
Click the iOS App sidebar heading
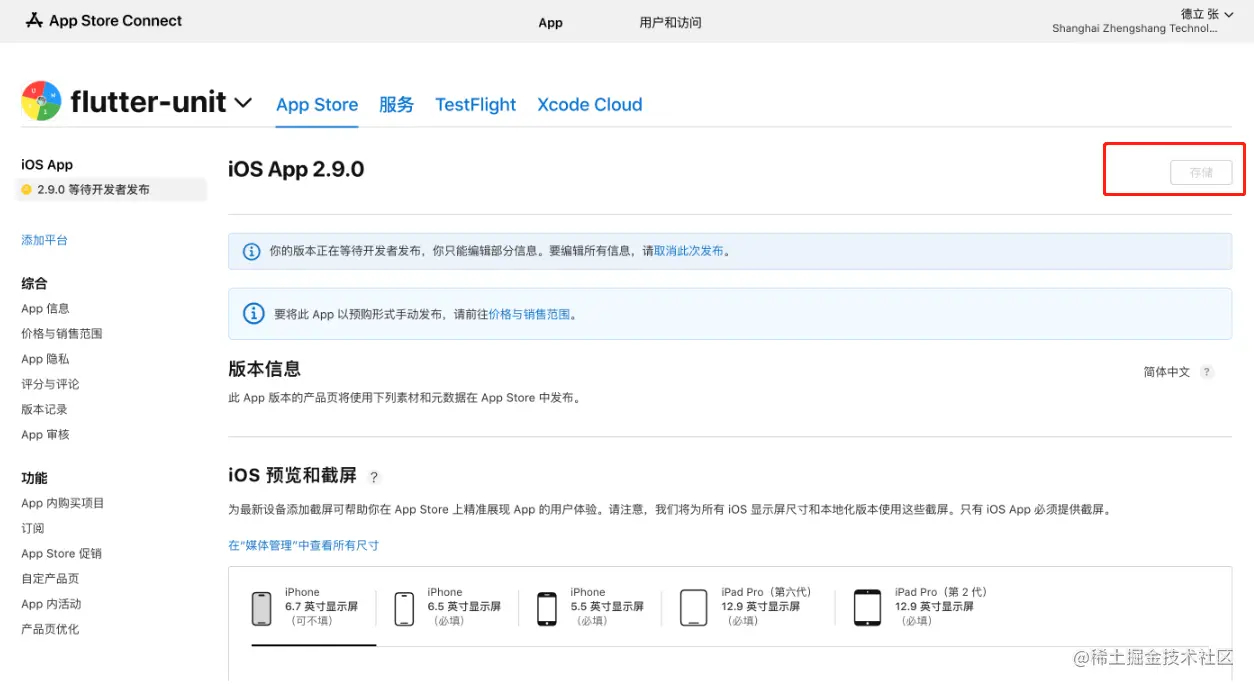tap(47, 165)
